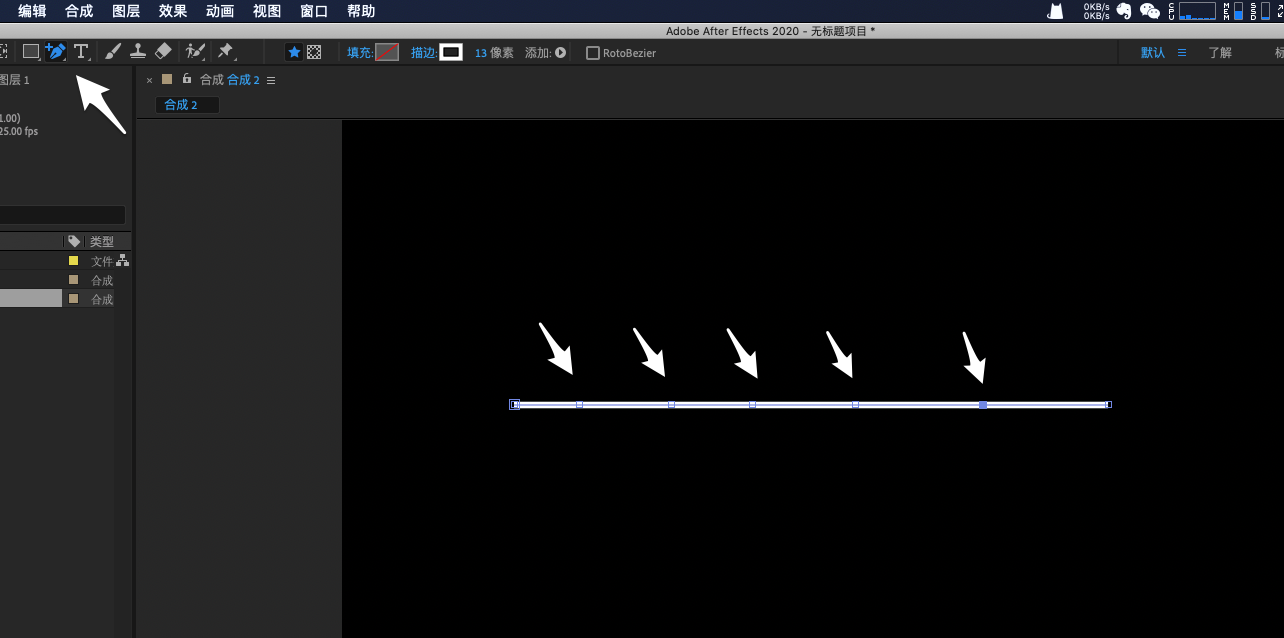The image size is (1284, 638).
Task: Enable the checkerboard 'Tool Creates Mask' option
Action: [x=314, y=52]
